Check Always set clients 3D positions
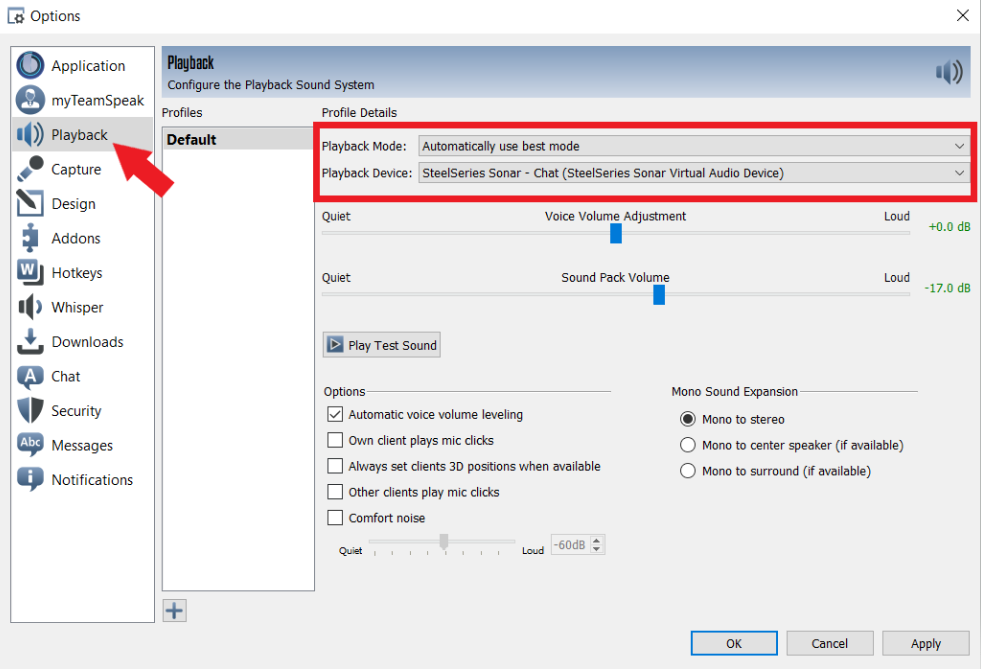Screen dimensions: 981x669 [335, 466]
